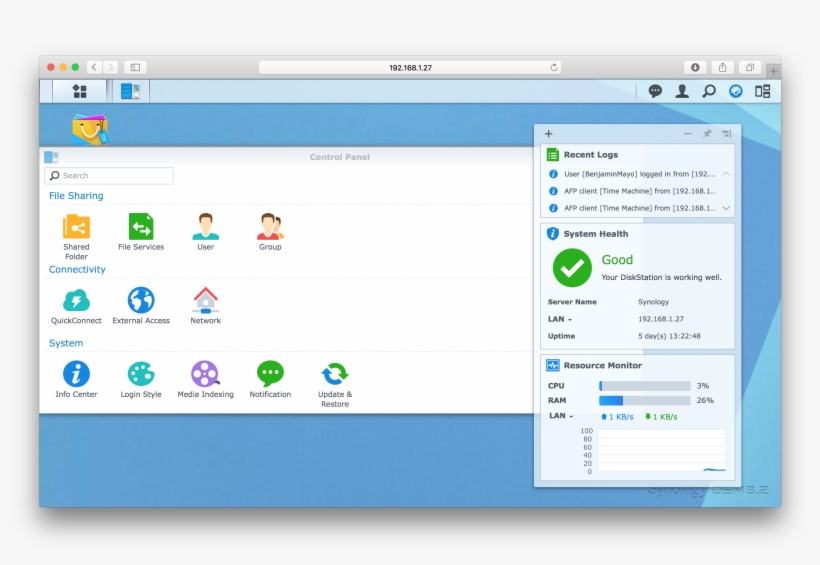The image size is (820, 565).
Task: Click the Uptime value 5 day(s) 13:22:48
Action: [669, 336]
